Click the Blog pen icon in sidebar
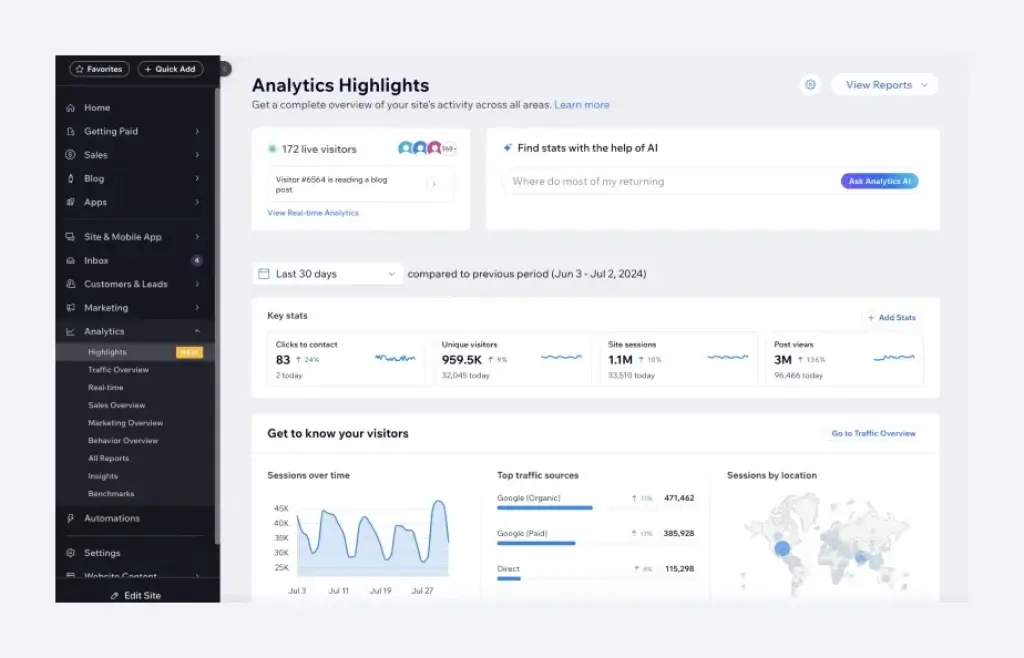Image resolution: width=1024 pixels, height=658 pixels. click(x=71, y=178)
